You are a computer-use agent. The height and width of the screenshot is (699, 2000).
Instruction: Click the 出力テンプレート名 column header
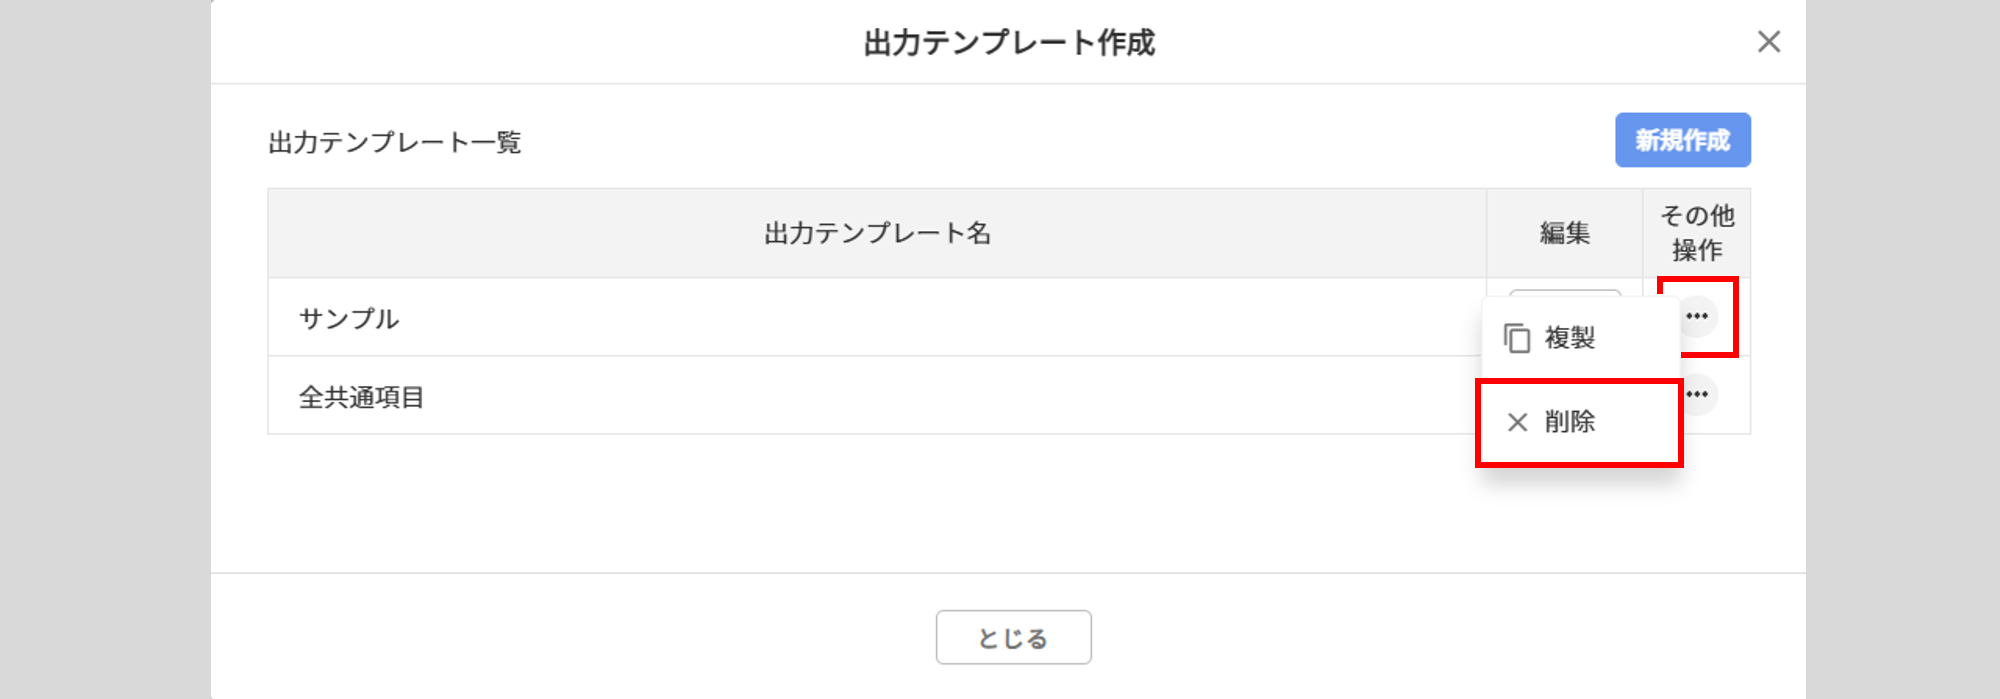877,233
